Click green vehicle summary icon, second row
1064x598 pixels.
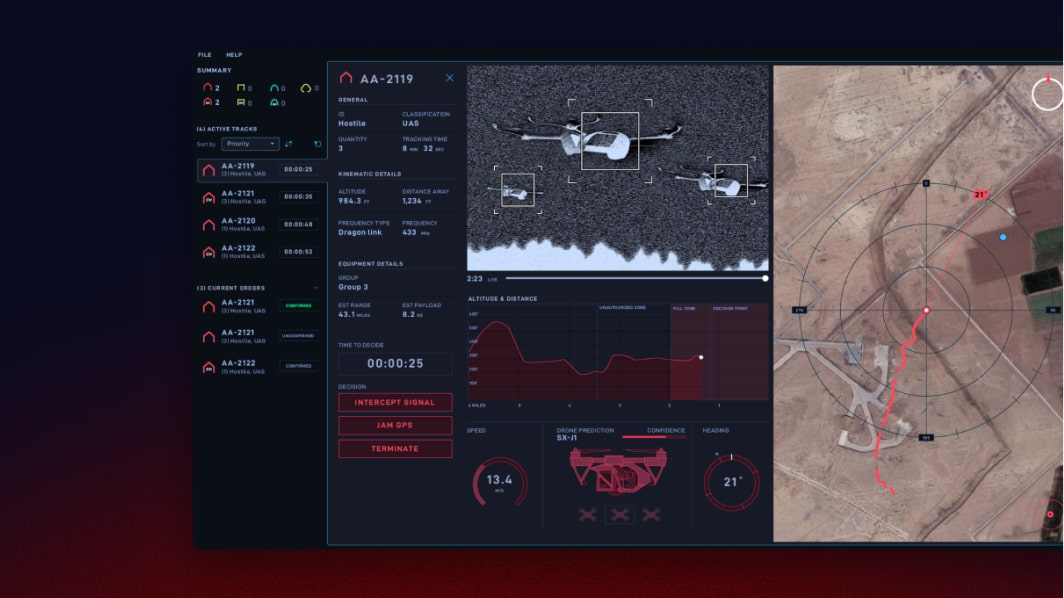point(240,102)
